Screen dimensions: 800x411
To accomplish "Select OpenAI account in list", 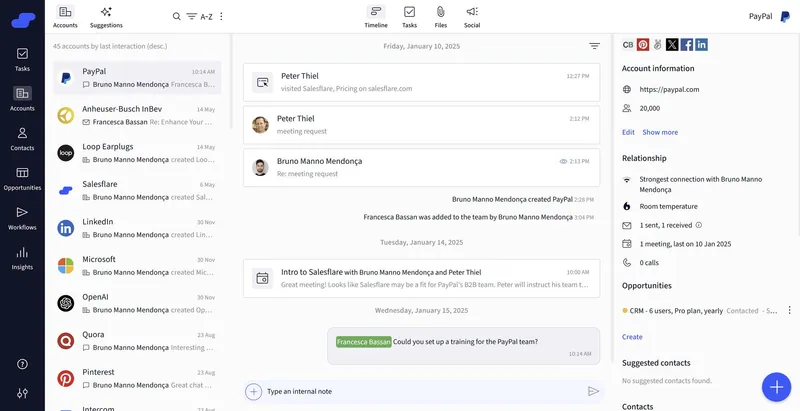I will point(137,303).
